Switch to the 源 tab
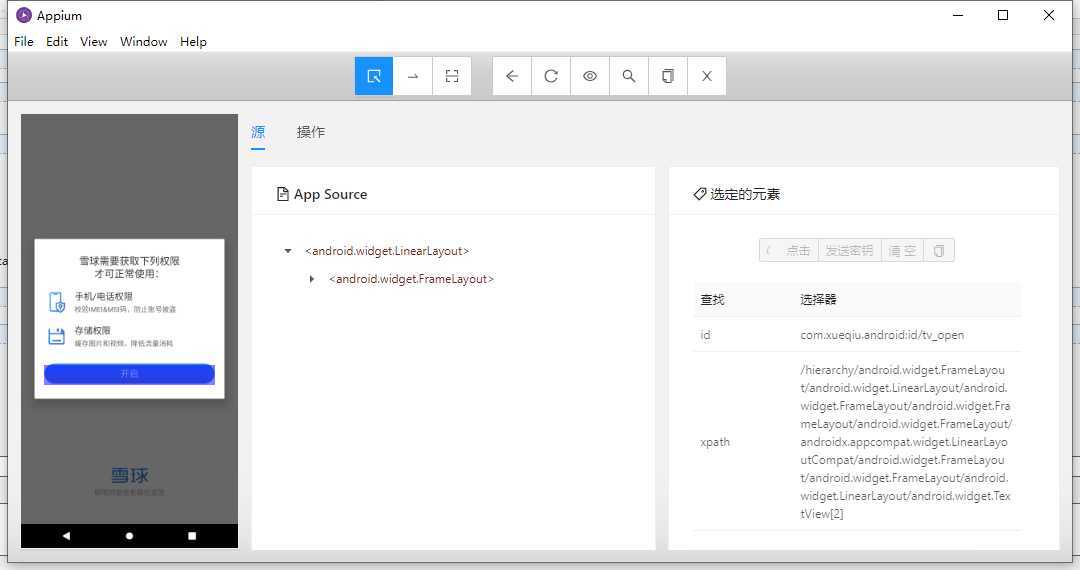The image size is (1080, 570). pos(258,131)
